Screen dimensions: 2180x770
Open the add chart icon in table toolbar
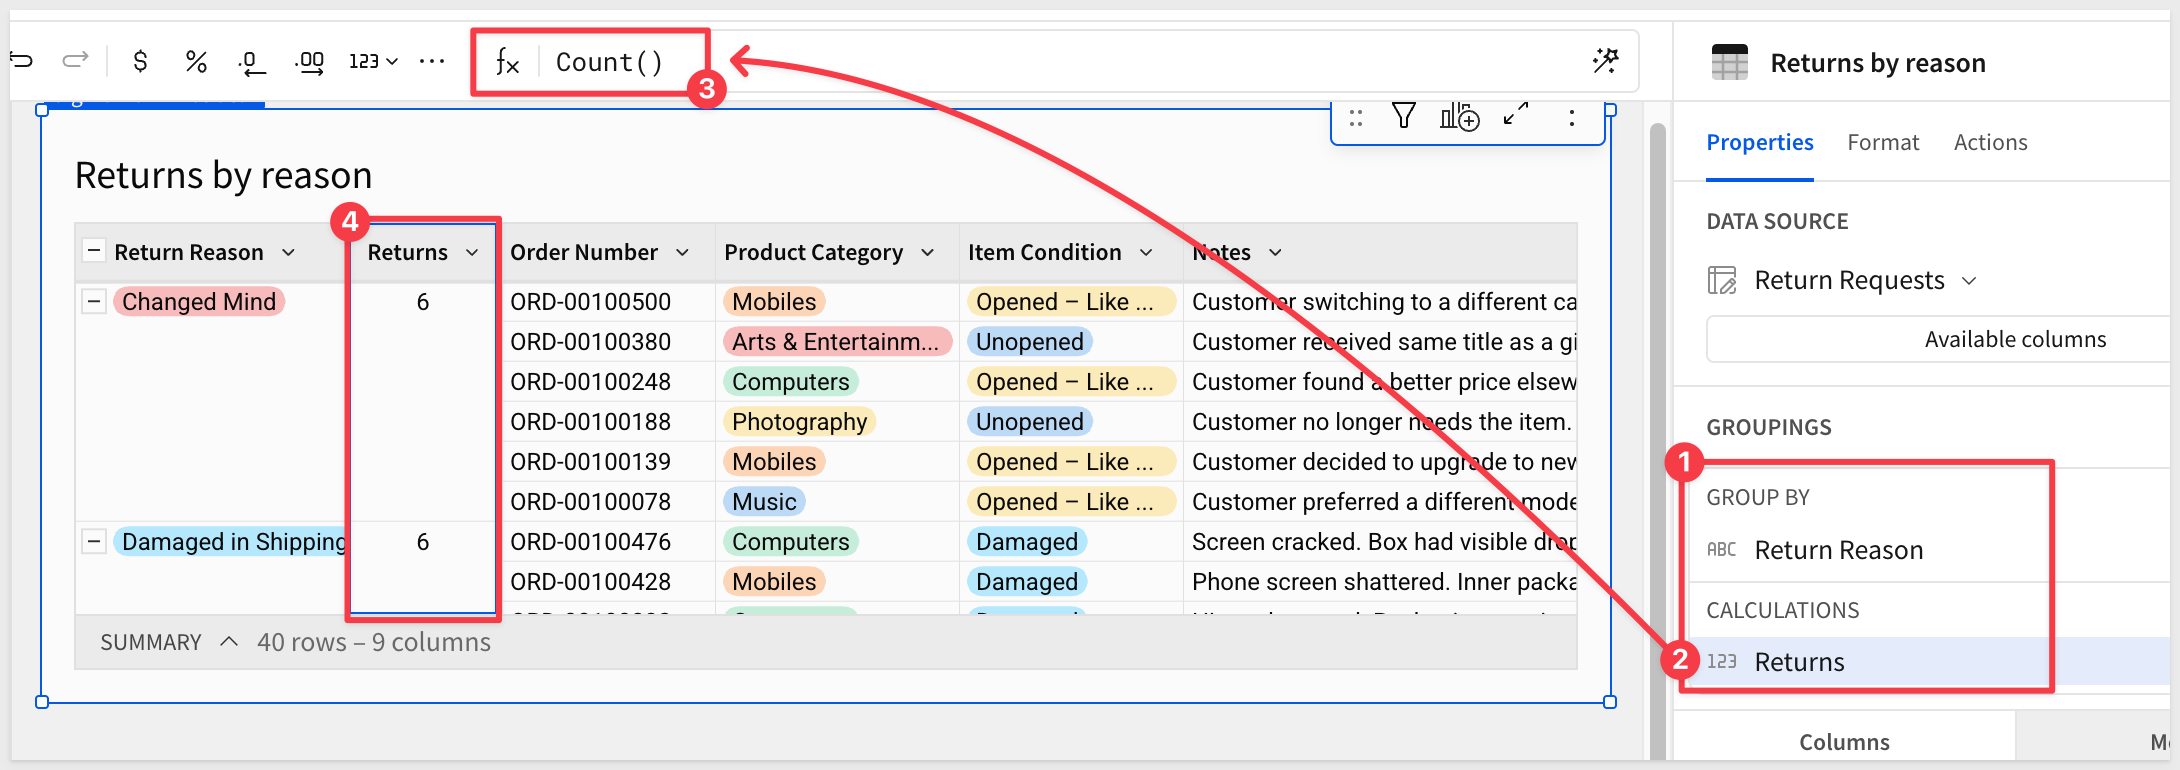pyautogui.click(x=1459, y=117)
